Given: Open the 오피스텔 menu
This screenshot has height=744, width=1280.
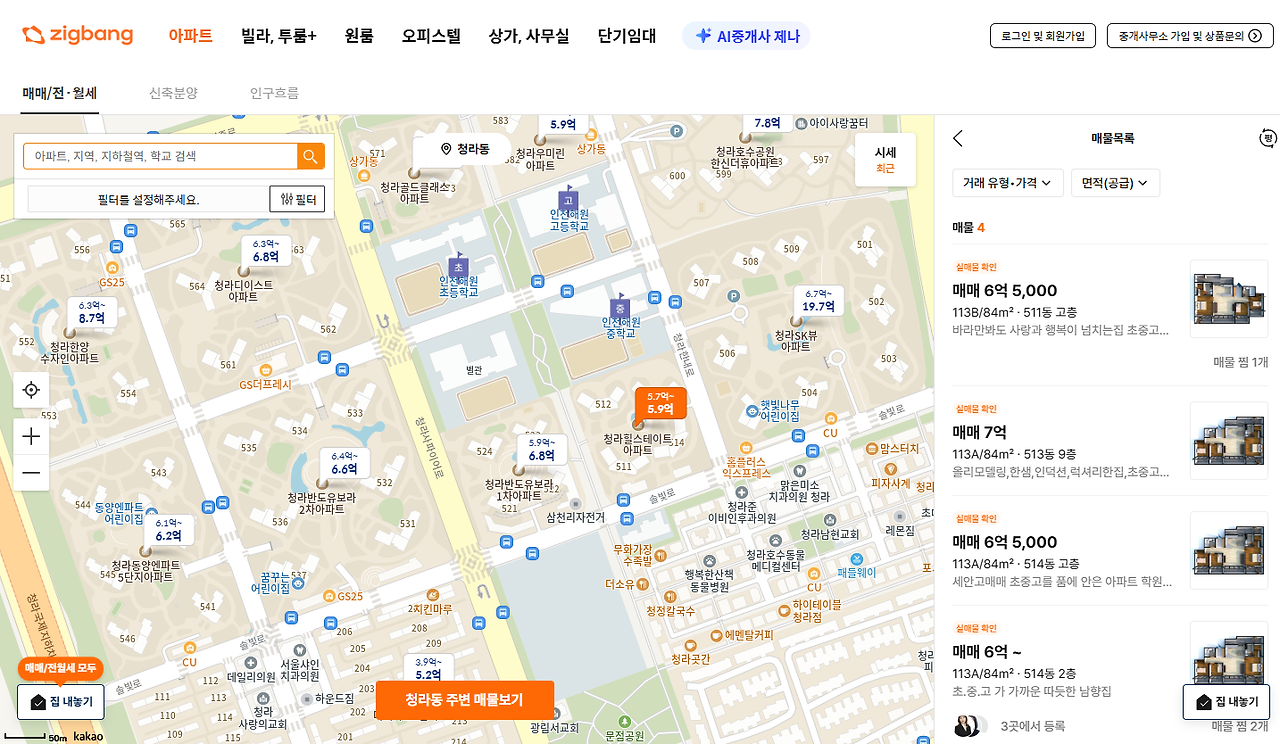Looking at the screenshot, I should [x=431, y=36].
